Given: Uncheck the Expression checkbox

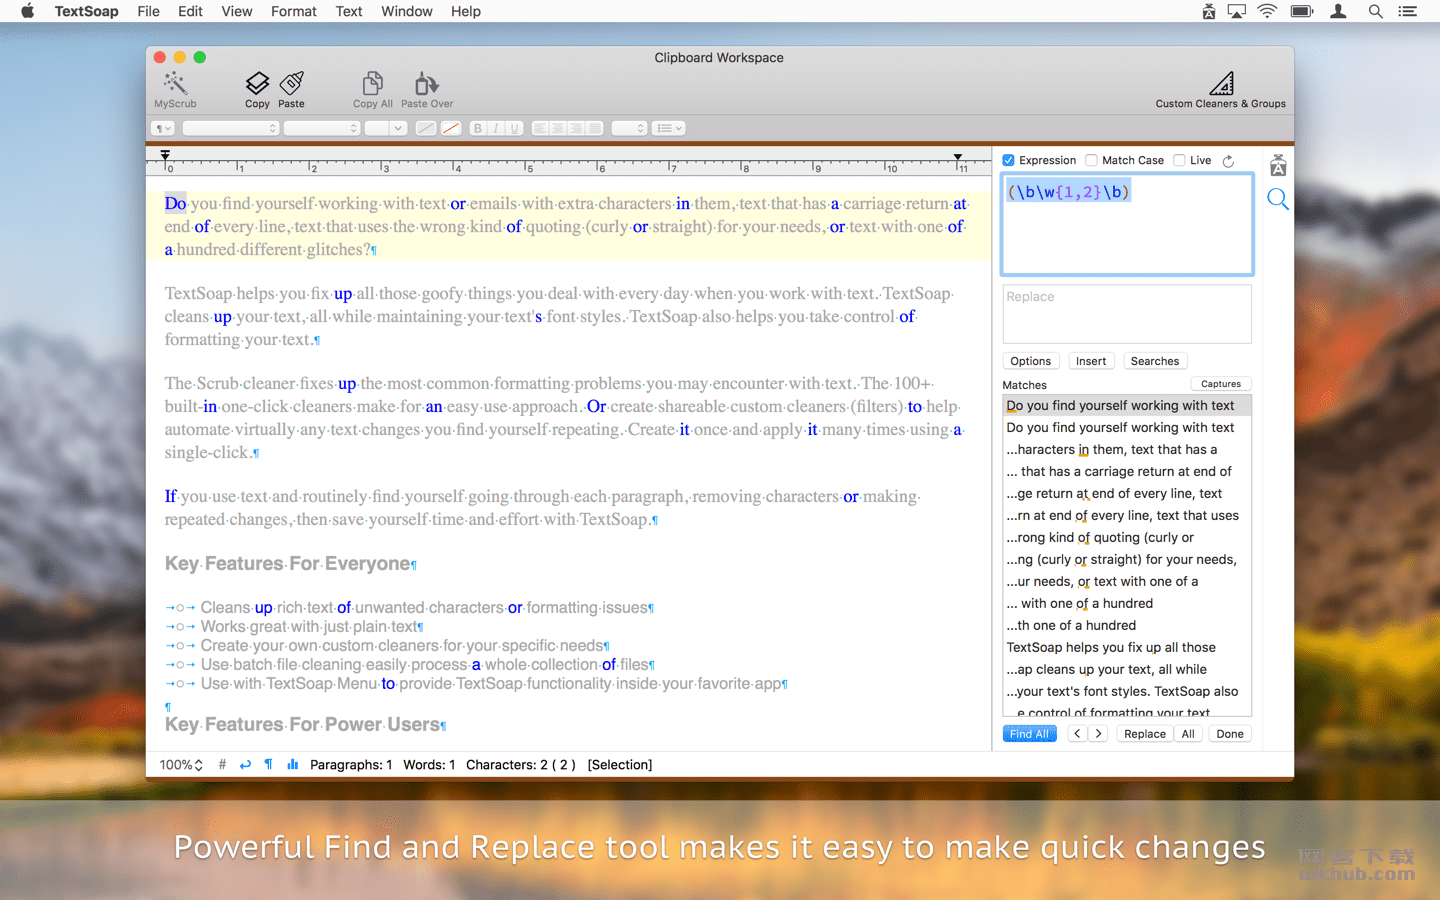Looking at the screenshot, I should [x=1009, y=160].
